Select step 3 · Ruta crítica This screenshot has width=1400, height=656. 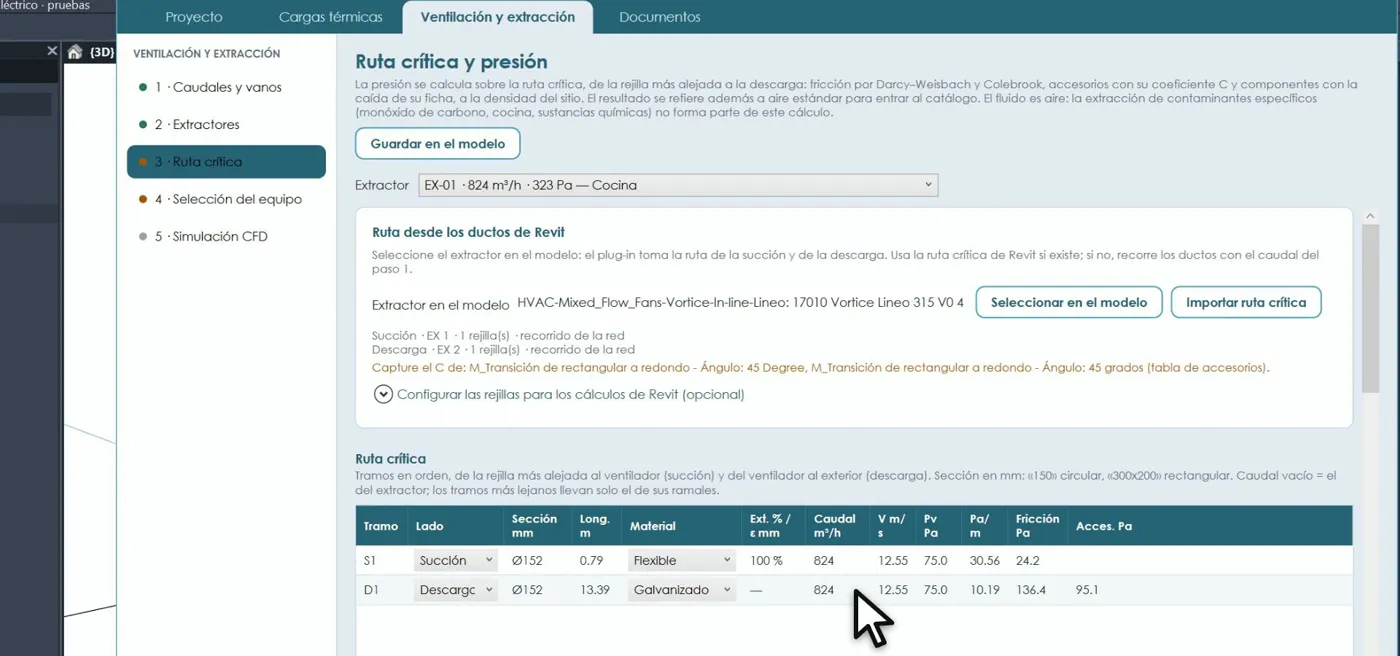pos(226,161)
